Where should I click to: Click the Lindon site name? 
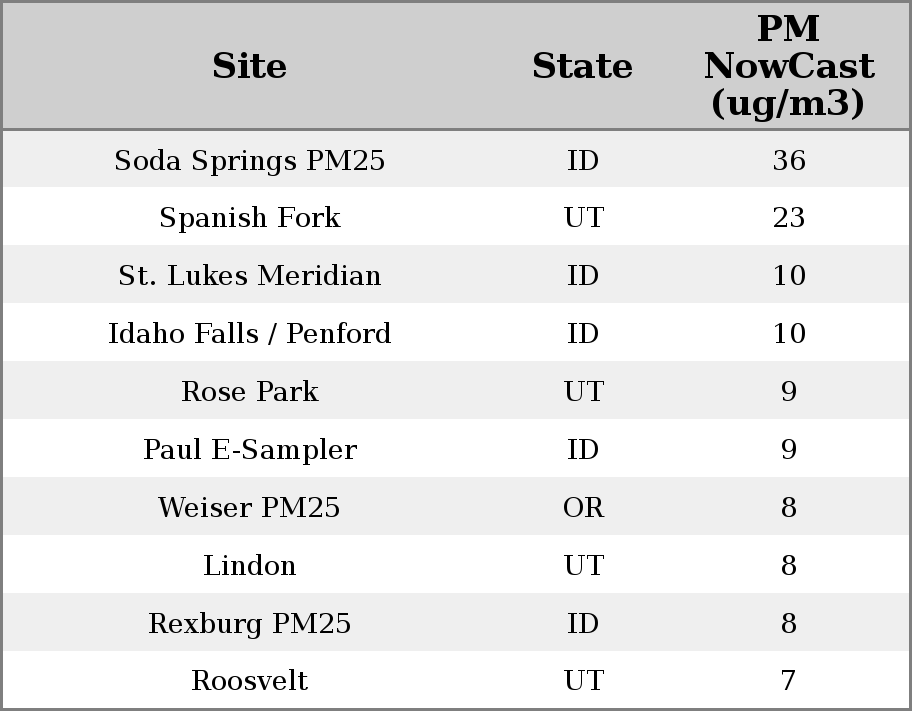249,566
